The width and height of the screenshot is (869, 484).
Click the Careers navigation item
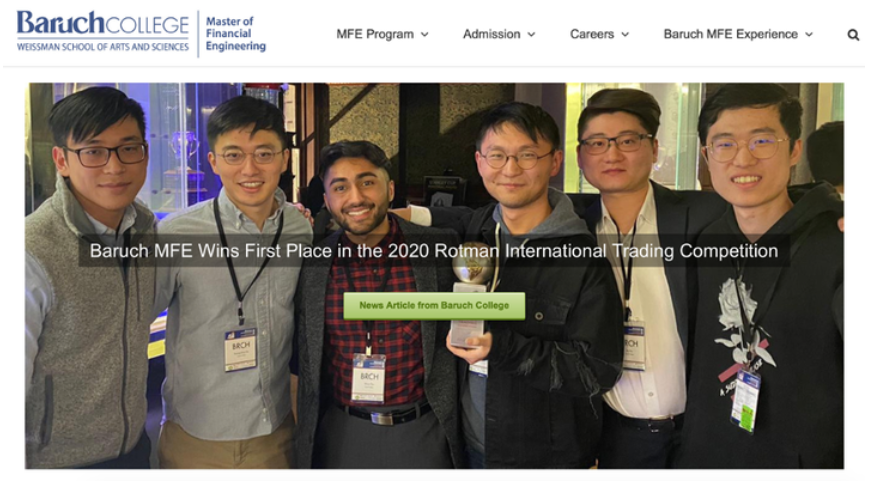click(592, 34)
